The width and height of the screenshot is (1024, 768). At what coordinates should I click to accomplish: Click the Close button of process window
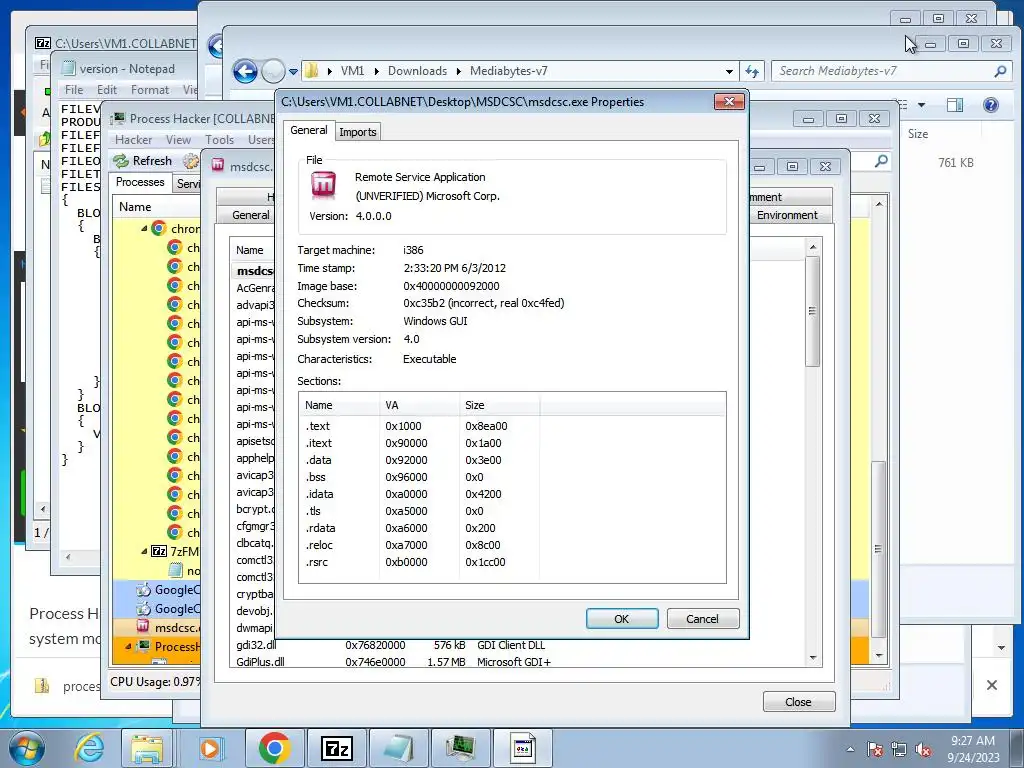[x=798, y=701]
